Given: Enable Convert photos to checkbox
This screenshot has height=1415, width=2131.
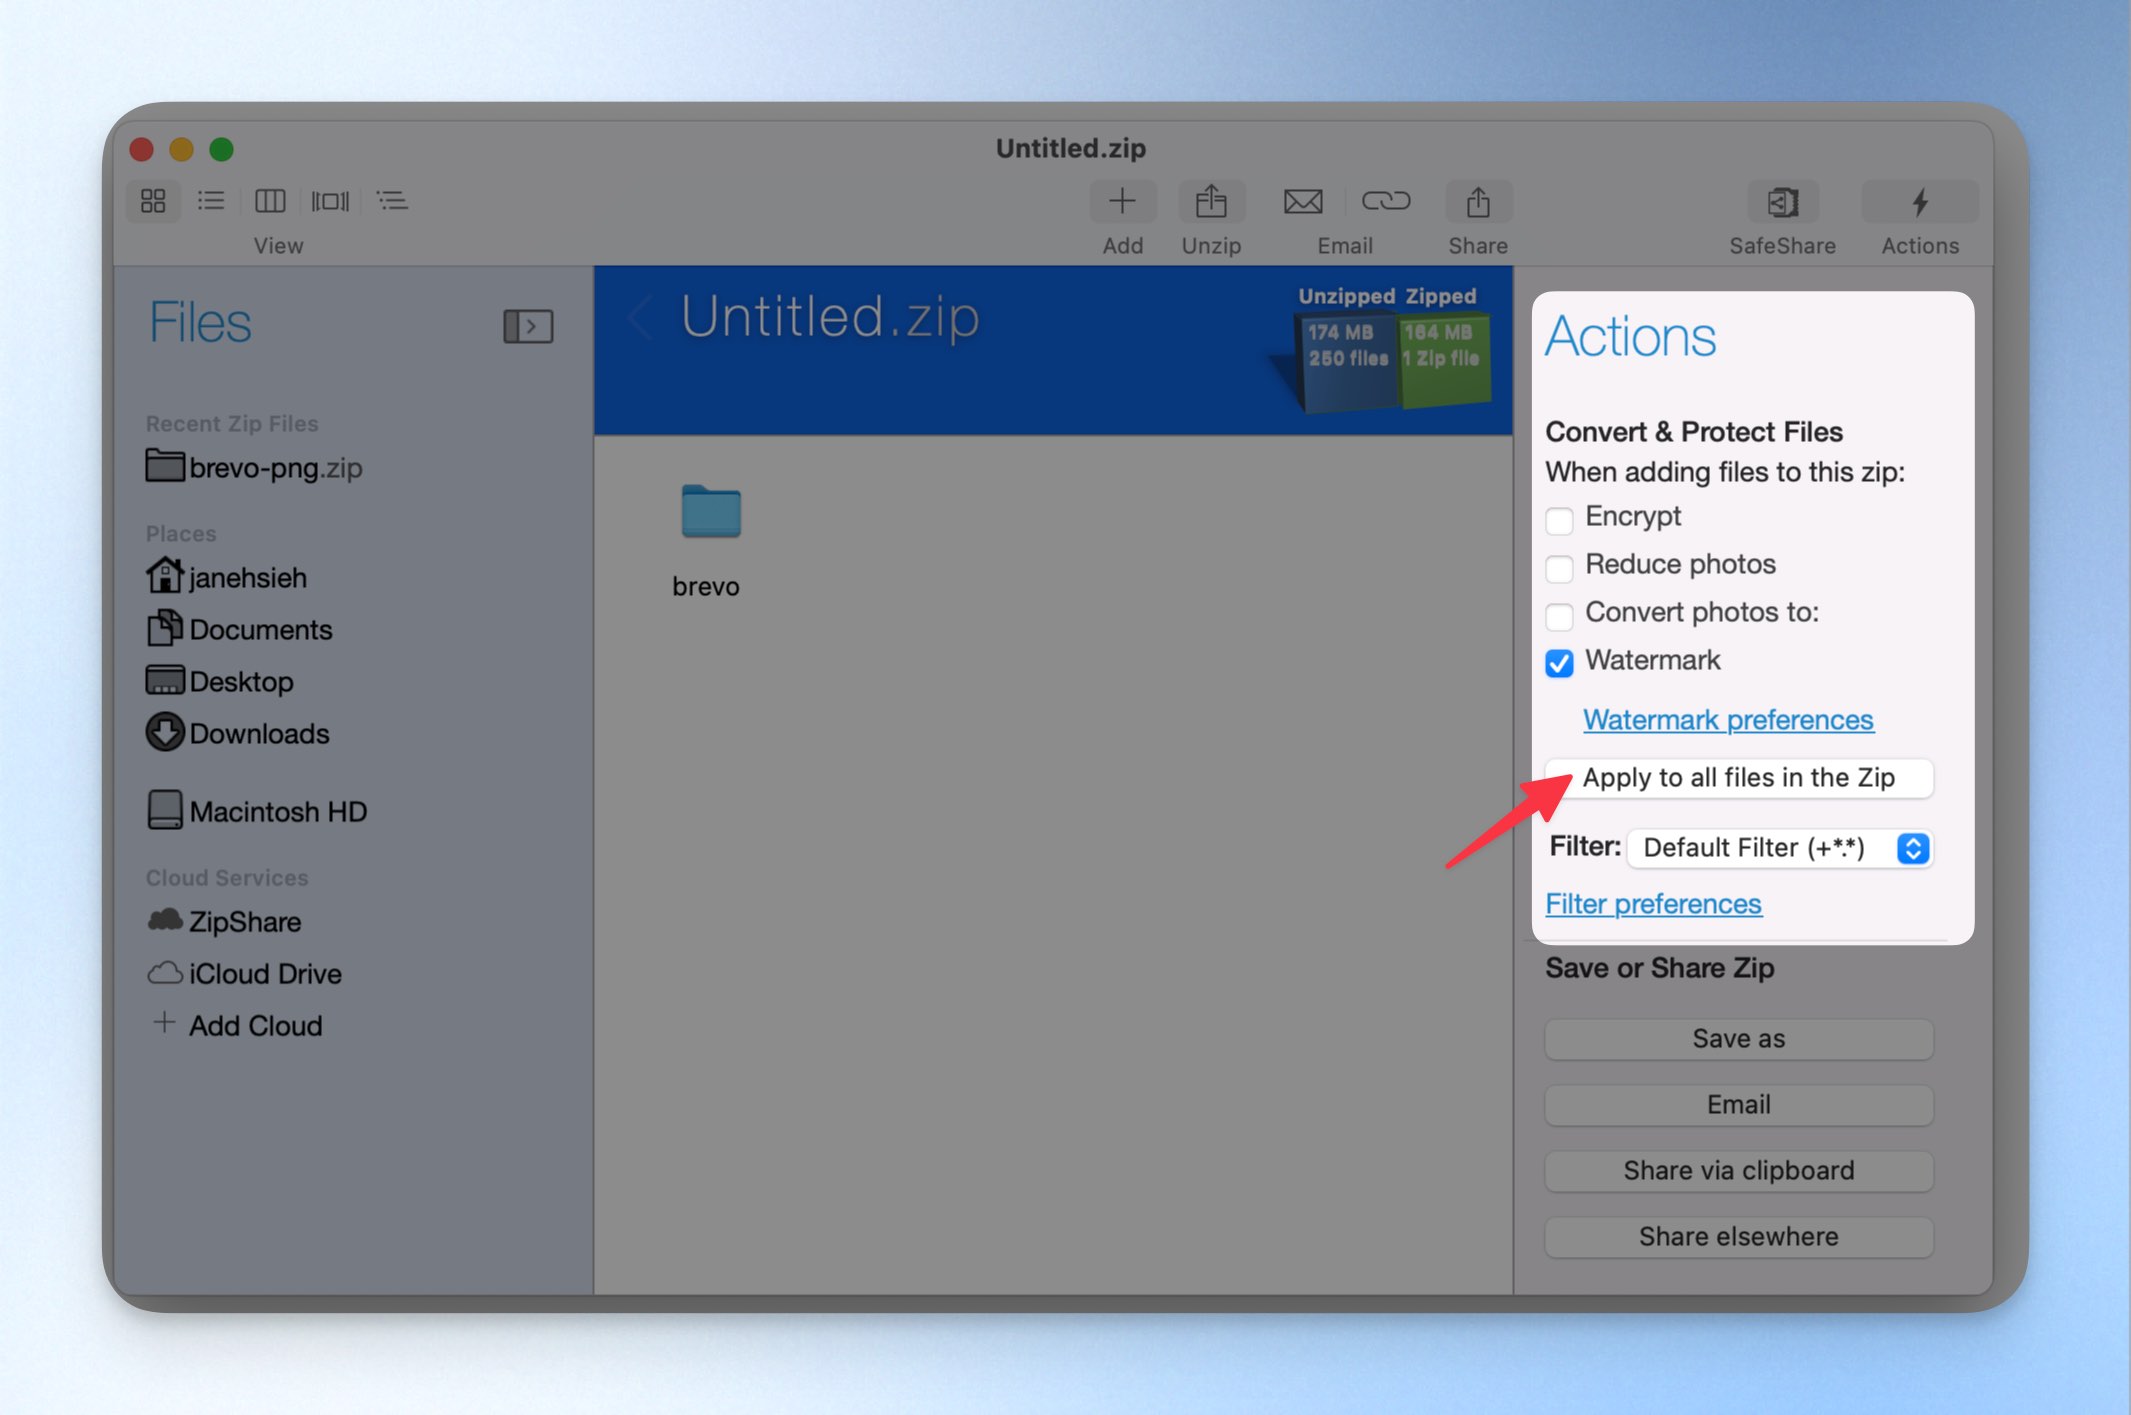Looking at the screenshot, I should pyautogui.click(x=1559, y=615).
